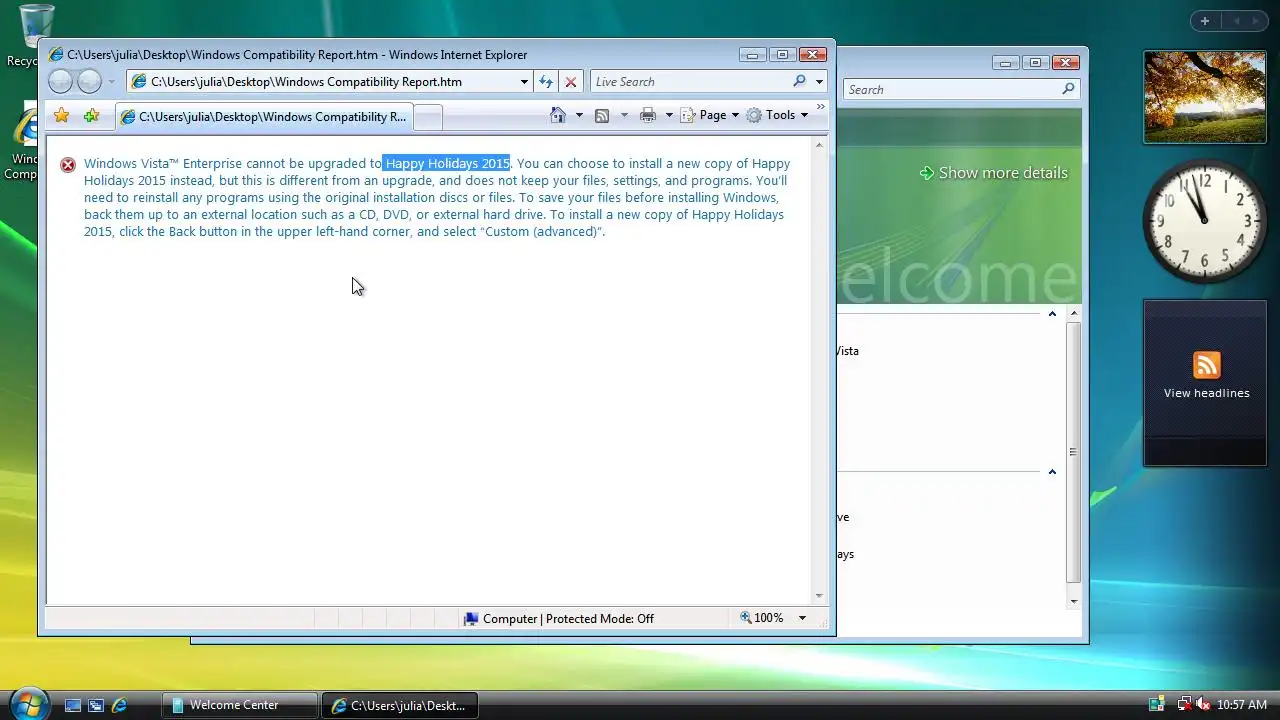Viewport: 1280px width, 720px height.
Task: Open the Windows Start orb
Action: [x=28, y=704]
